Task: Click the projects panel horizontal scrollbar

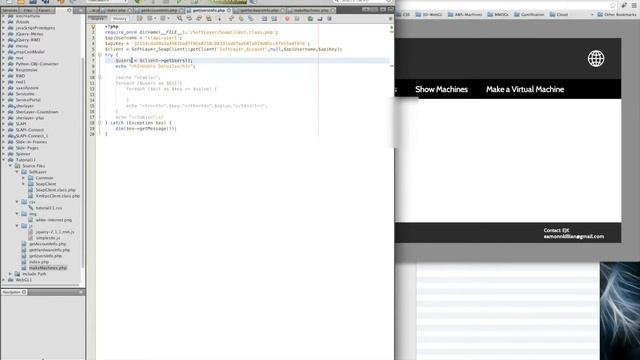Action: point(41,284)
